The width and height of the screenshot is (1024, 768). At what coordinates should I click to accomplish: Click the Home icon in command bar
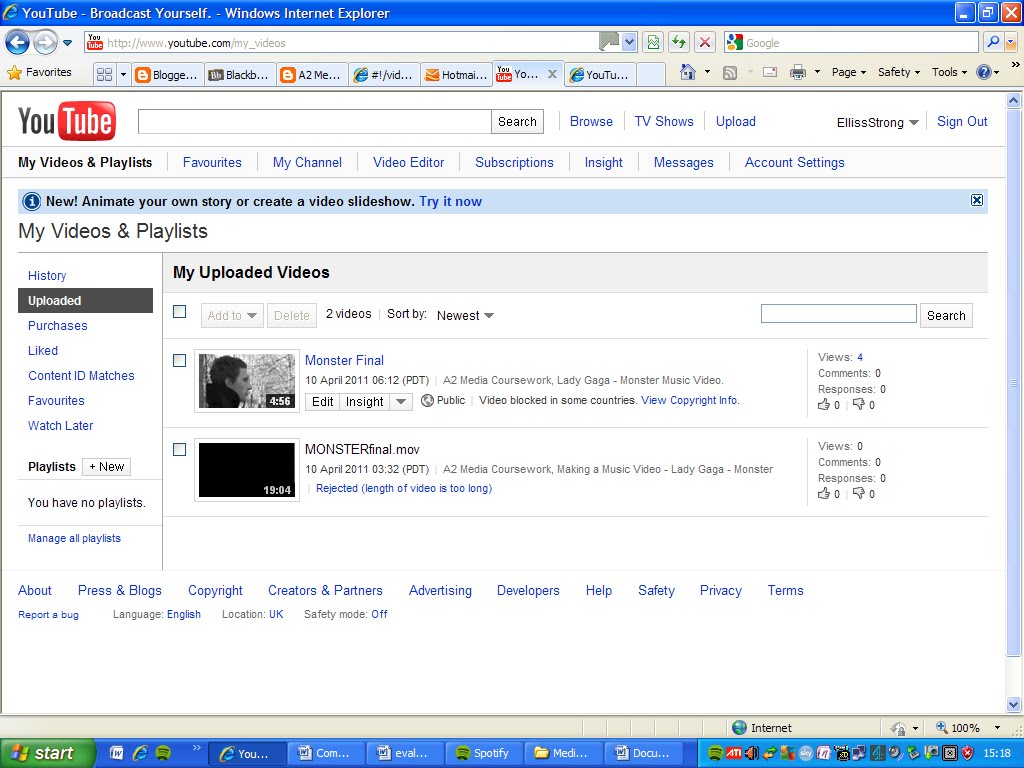tap(688, 72)
